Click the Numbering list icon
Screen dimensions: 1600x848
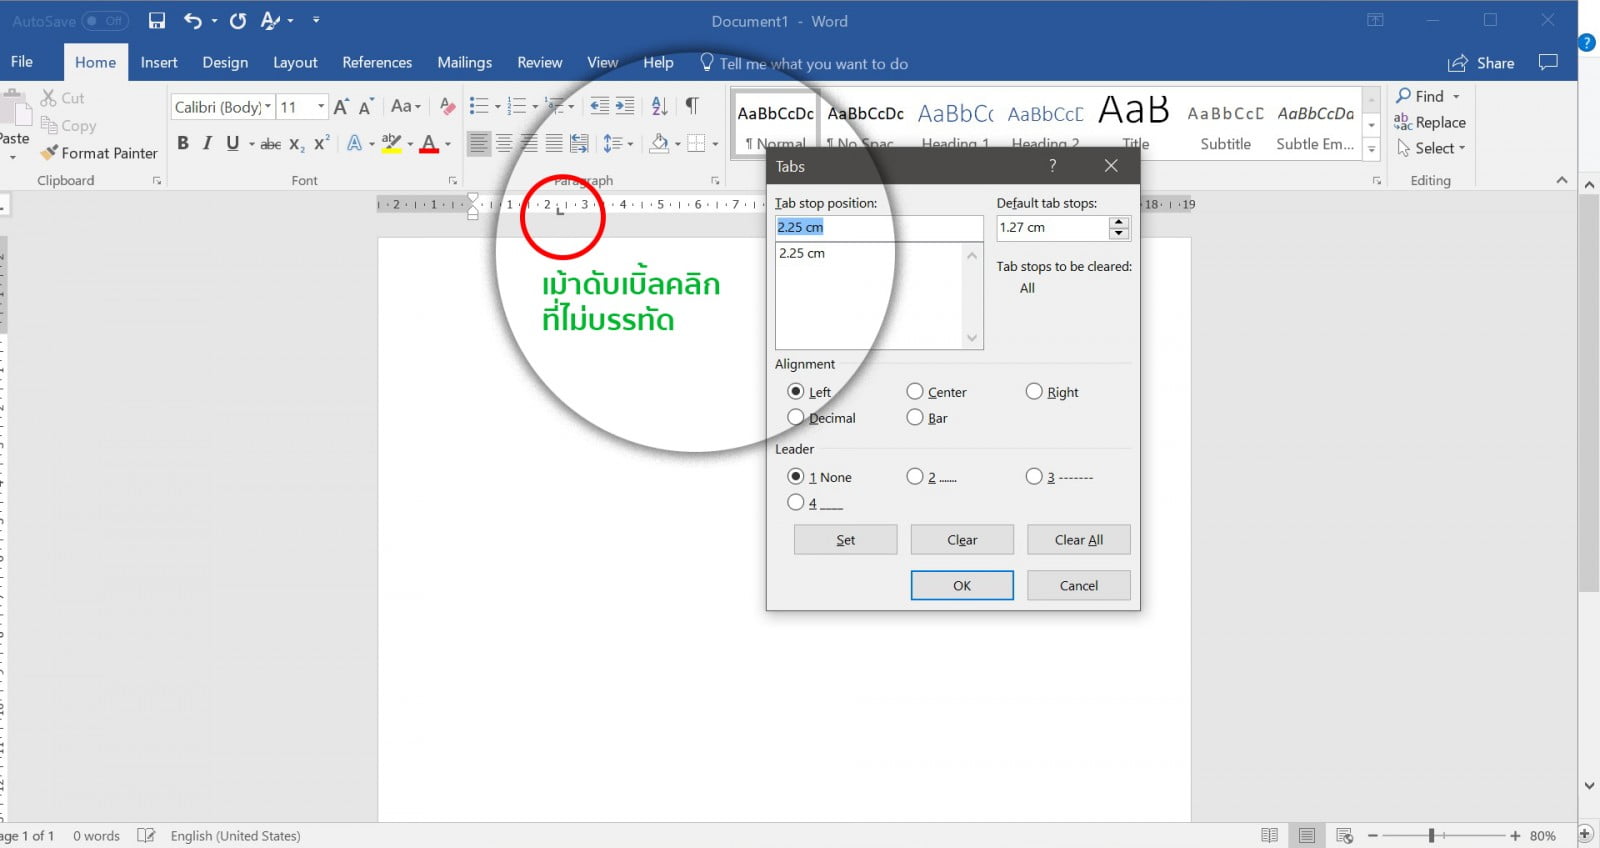[x=517, y=106]
